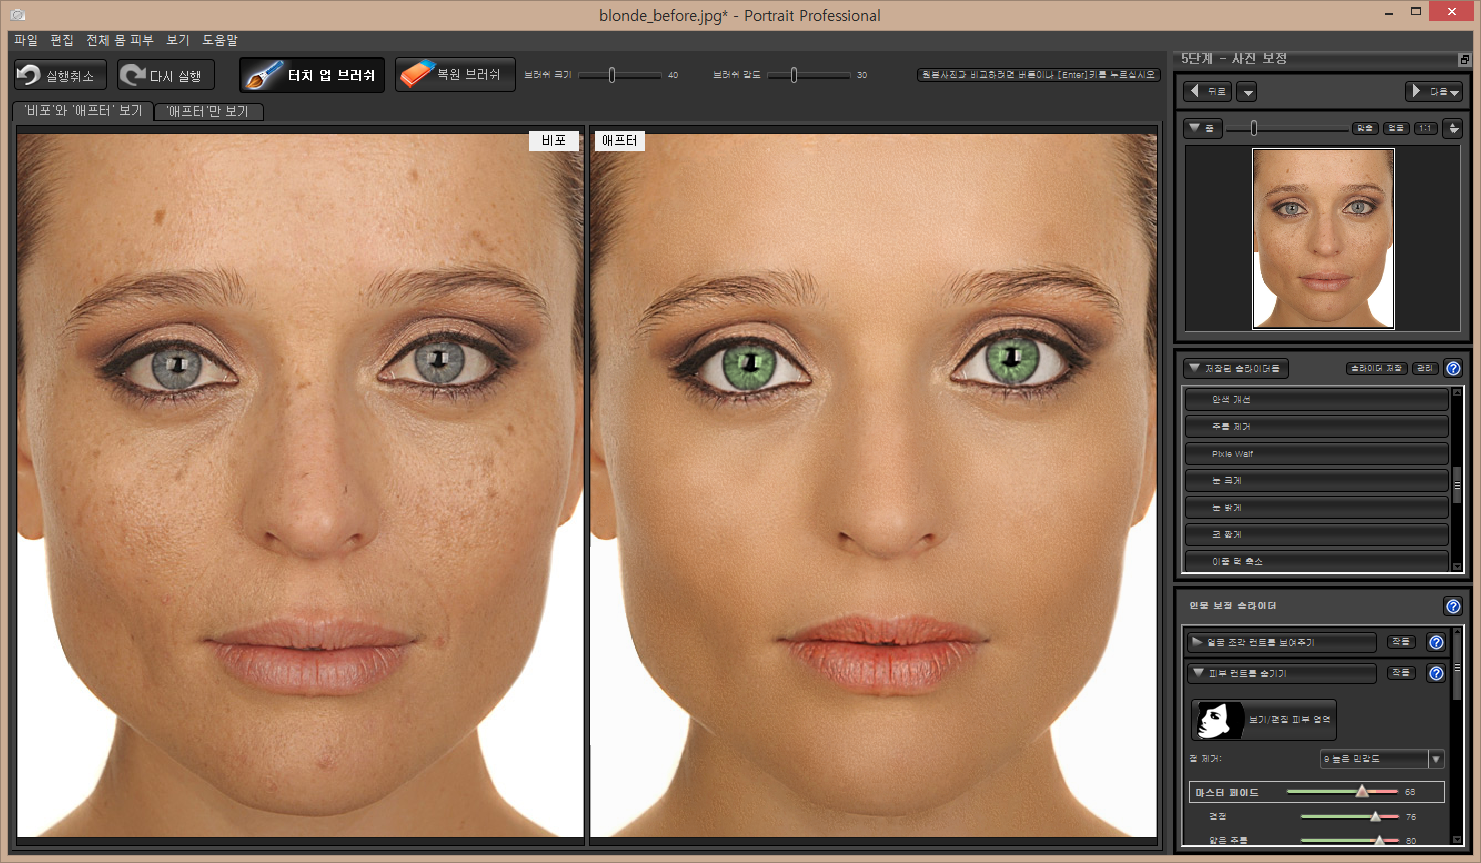Collapse the zoom navigator panel
This screenshot has height=863, width=1481.
coord(1202,128)
